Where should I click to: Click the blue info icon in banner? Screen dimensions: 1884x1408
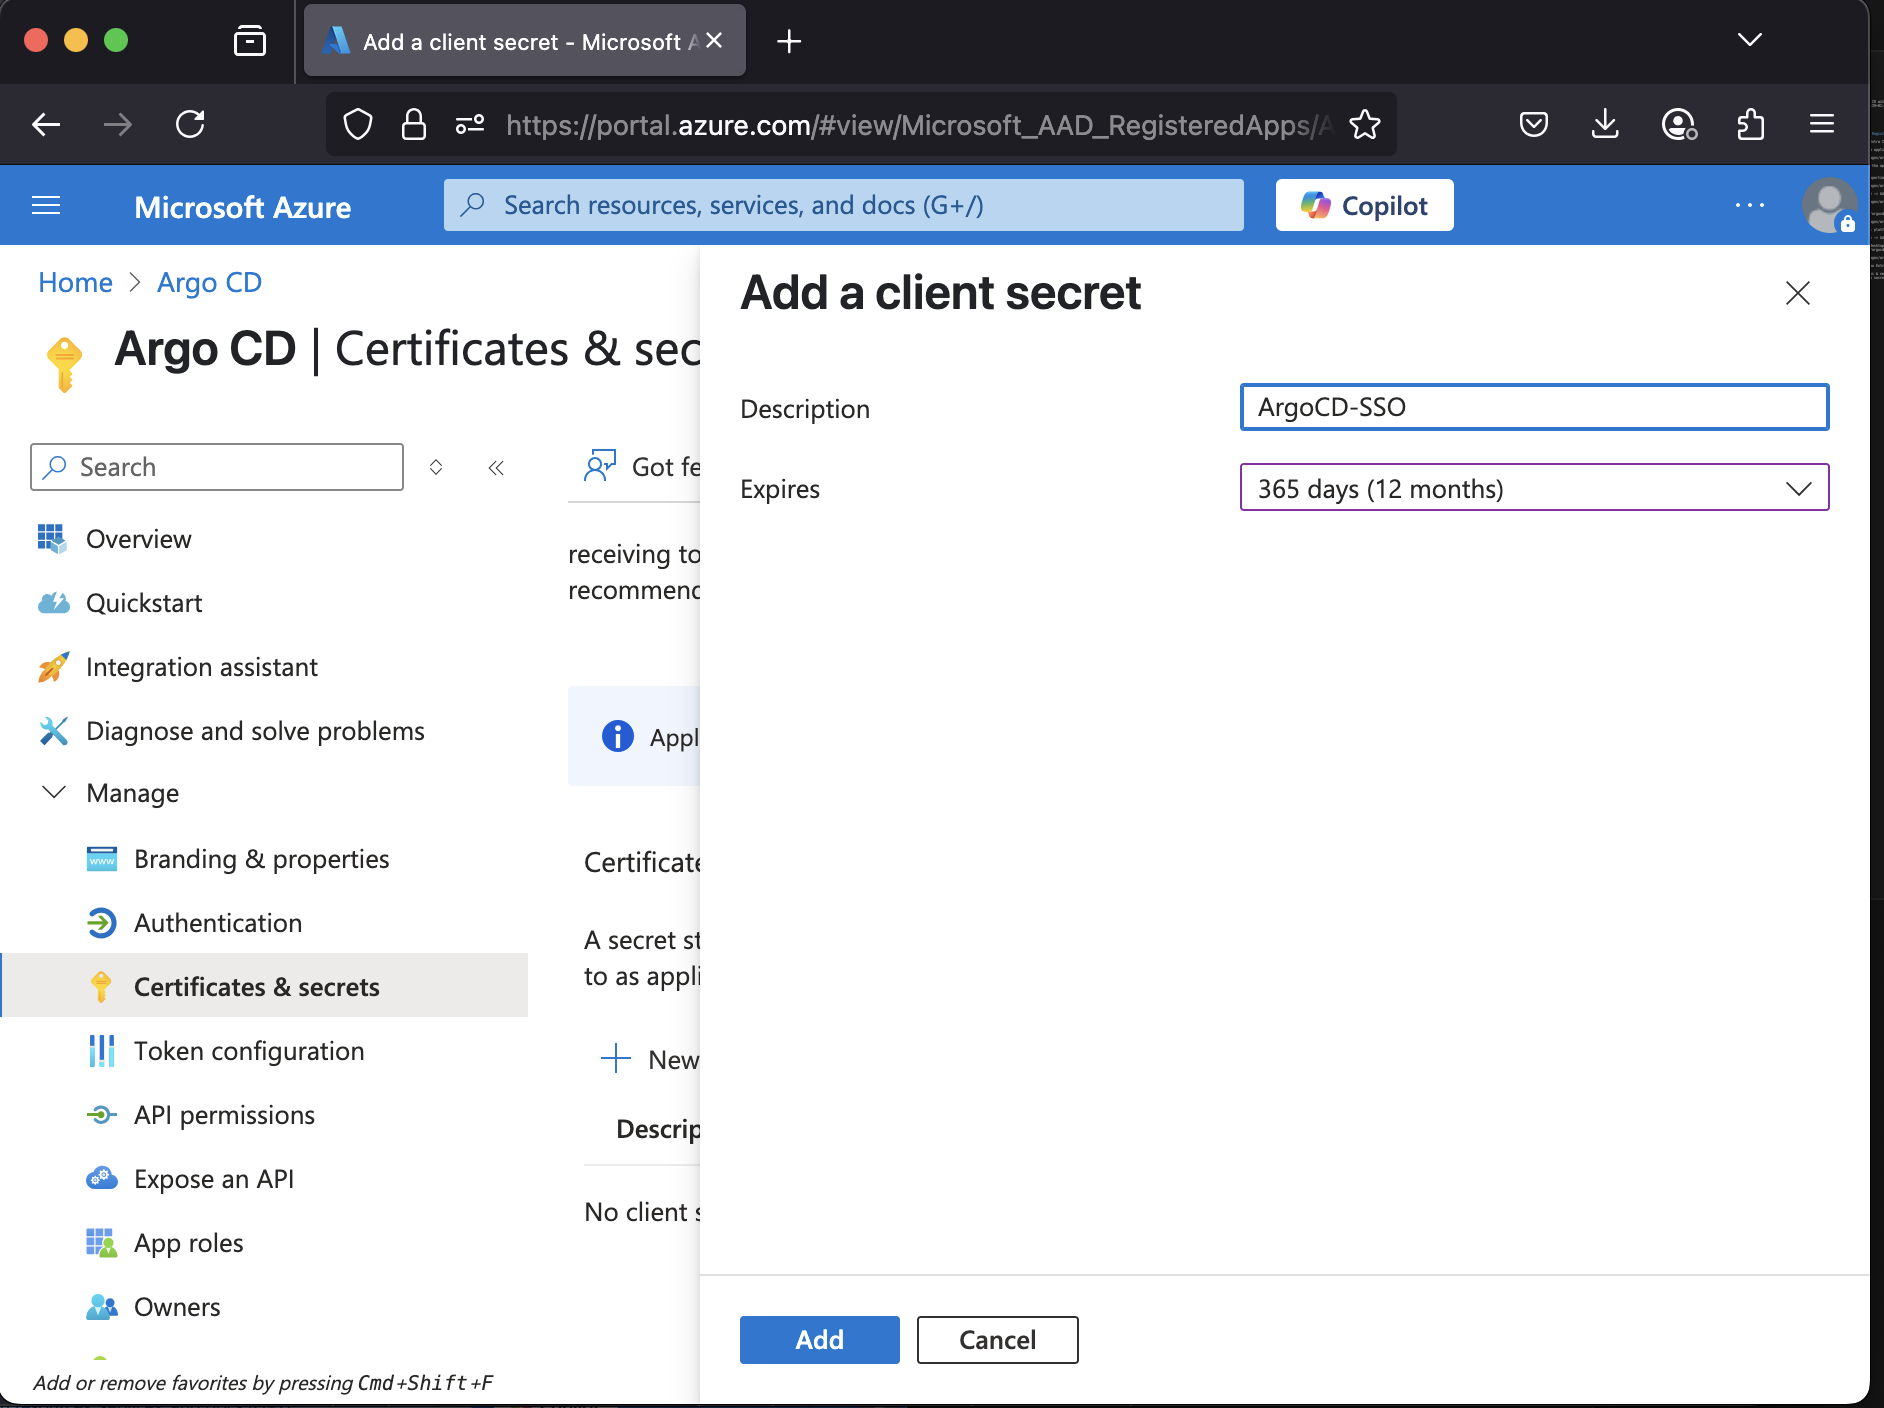click(618, 736)
